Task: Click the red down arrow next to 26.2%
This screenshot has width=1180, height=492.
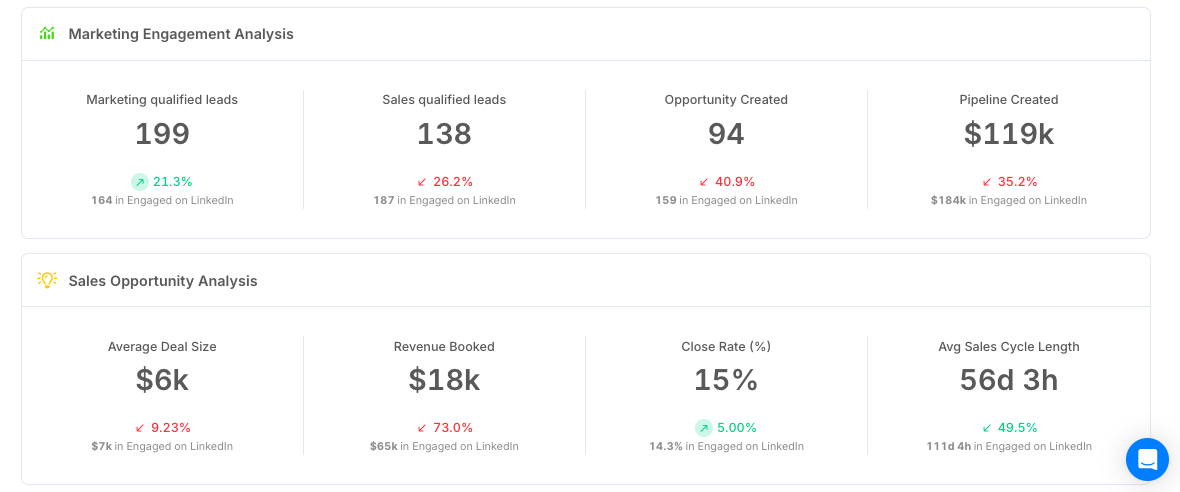Action: [x=421, y=182]
